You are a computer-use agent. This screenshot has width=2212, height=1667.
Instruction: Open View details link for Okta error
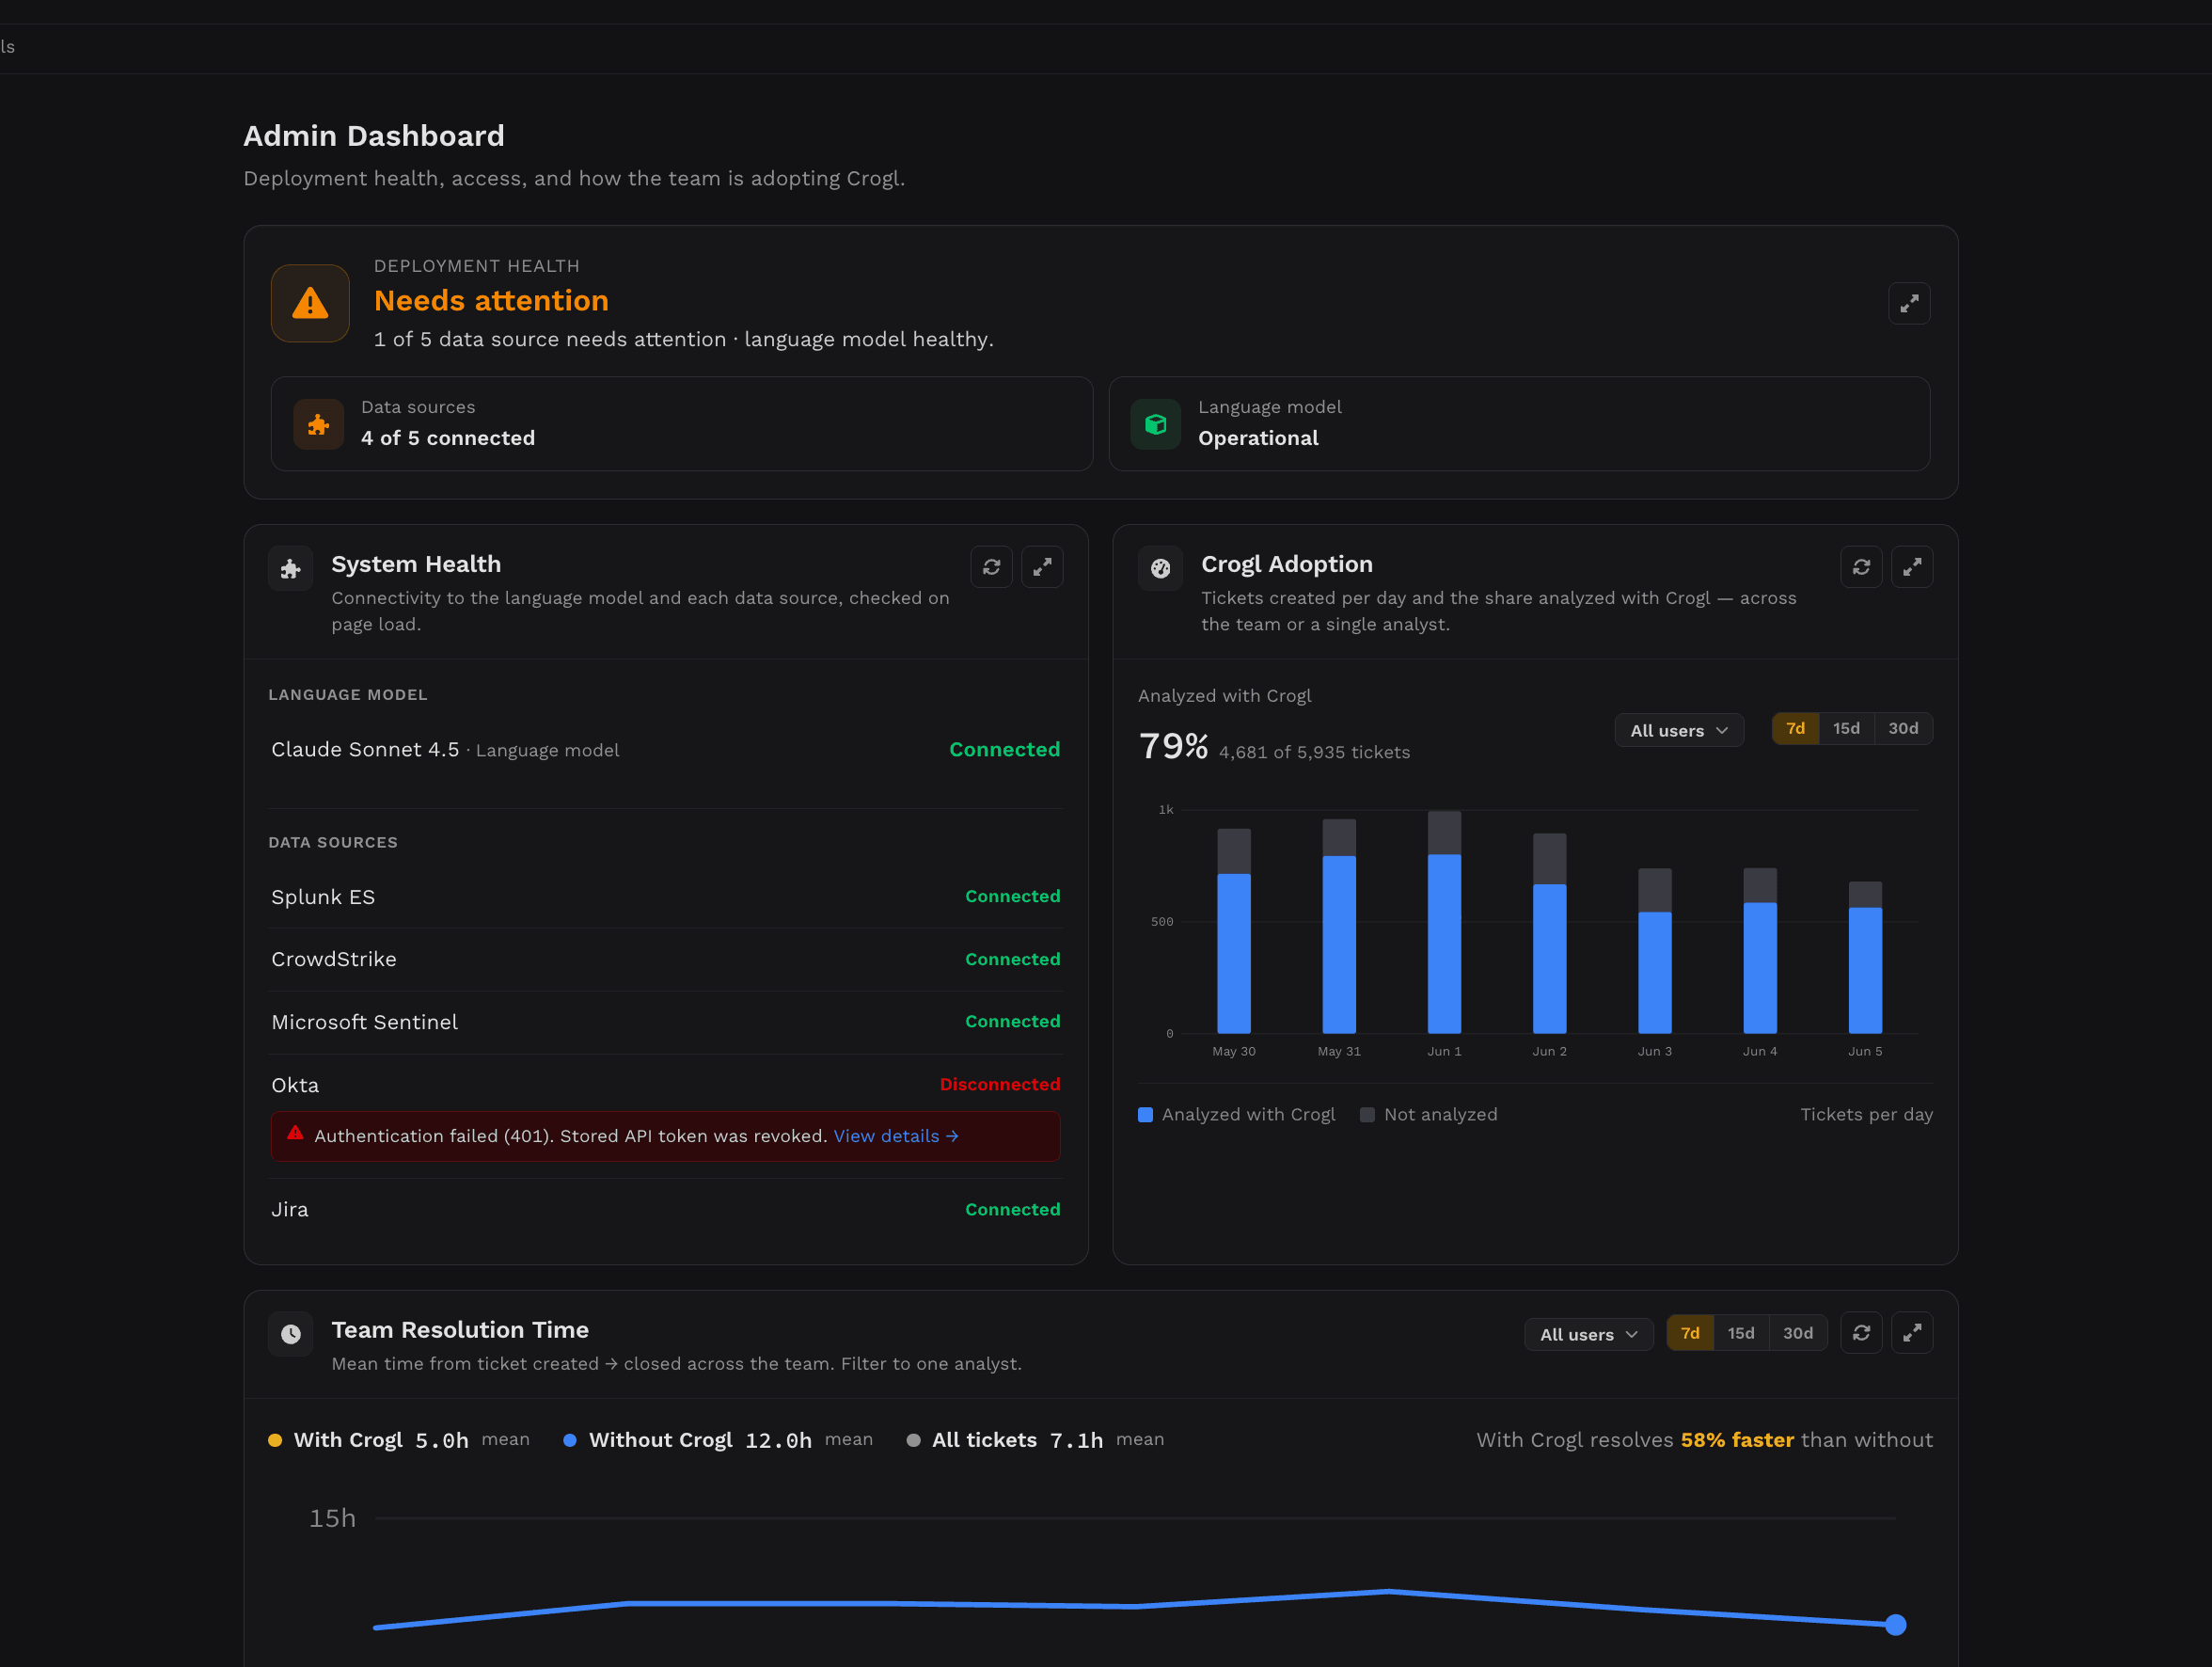(896, 1136)
